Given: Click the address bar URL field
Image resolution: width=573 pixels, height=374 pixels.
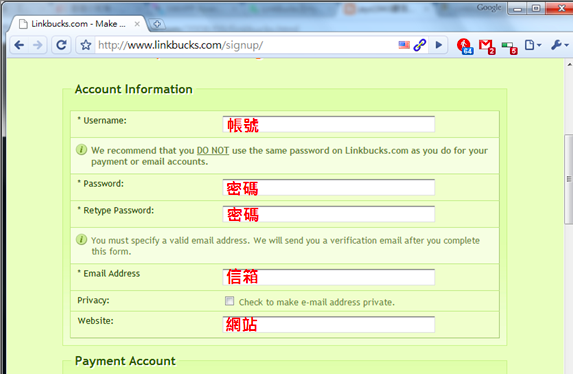Looking at the screenshot, I should (x=245, y=45).
